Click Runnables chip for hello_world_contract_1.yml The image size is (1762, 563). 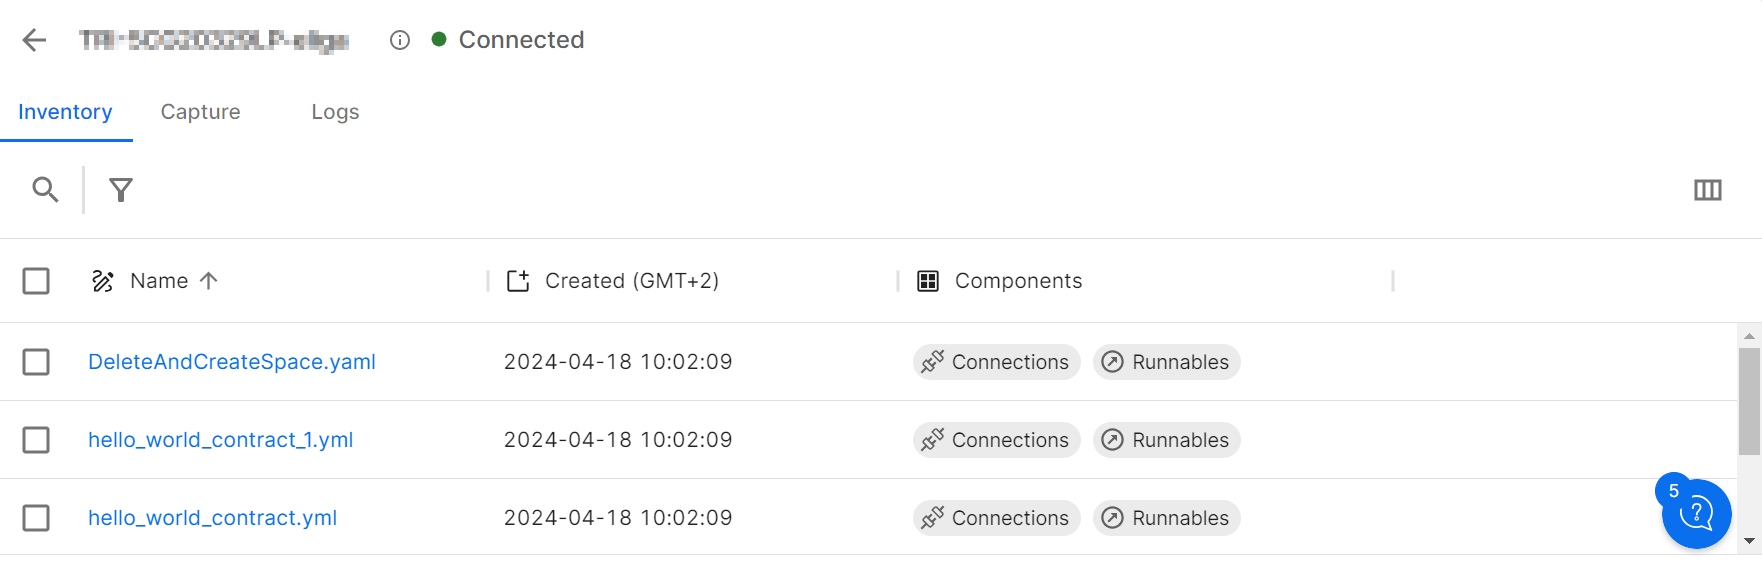point(1166,440)
